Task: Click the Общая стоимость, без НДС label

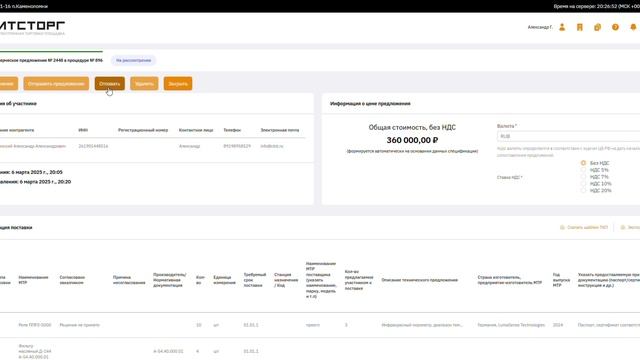Action: tap(412, 127)
